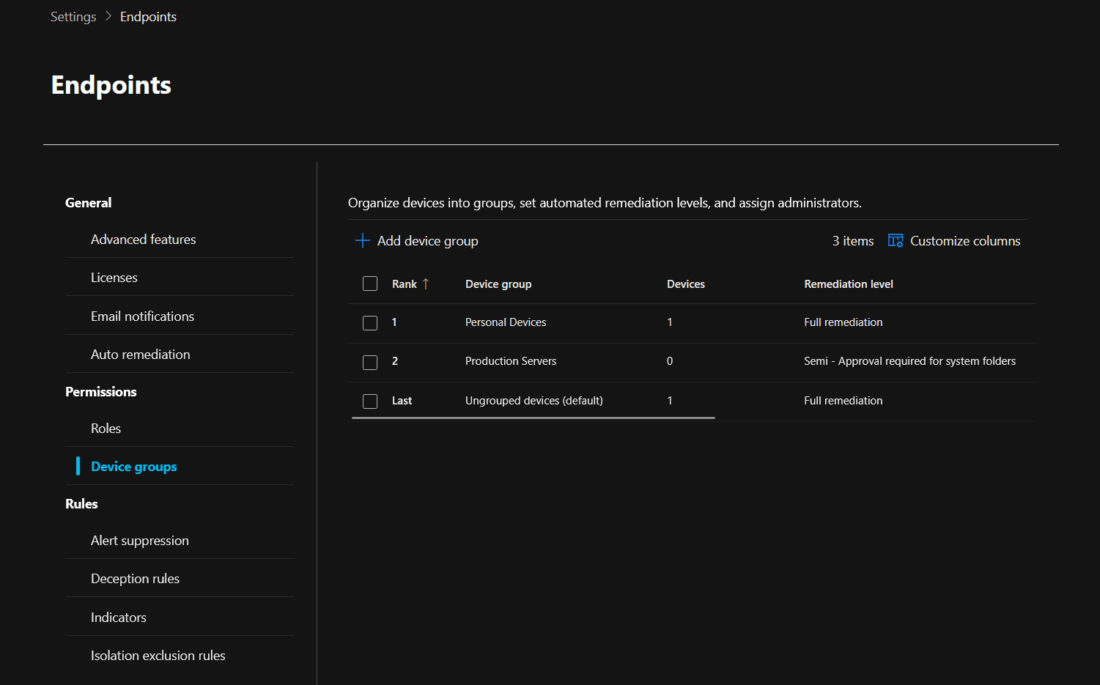Check the Ungrouped devices row checkbox

(370, 401)
